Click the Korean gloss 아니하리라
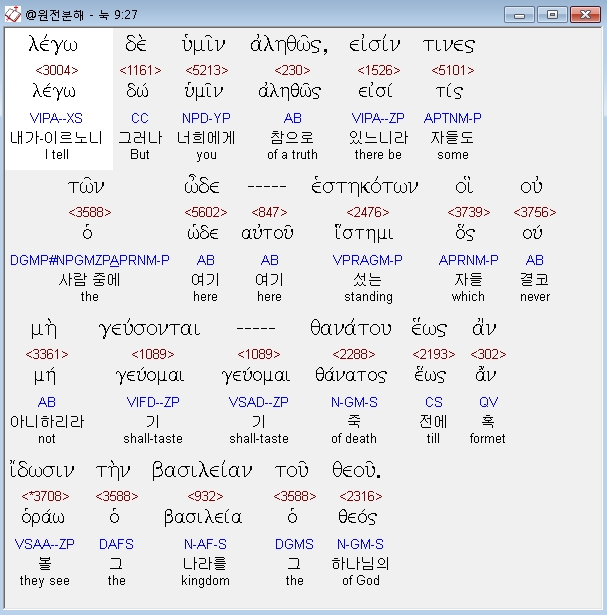The height and width of the screenshot is (615, 607). point(47,422)
